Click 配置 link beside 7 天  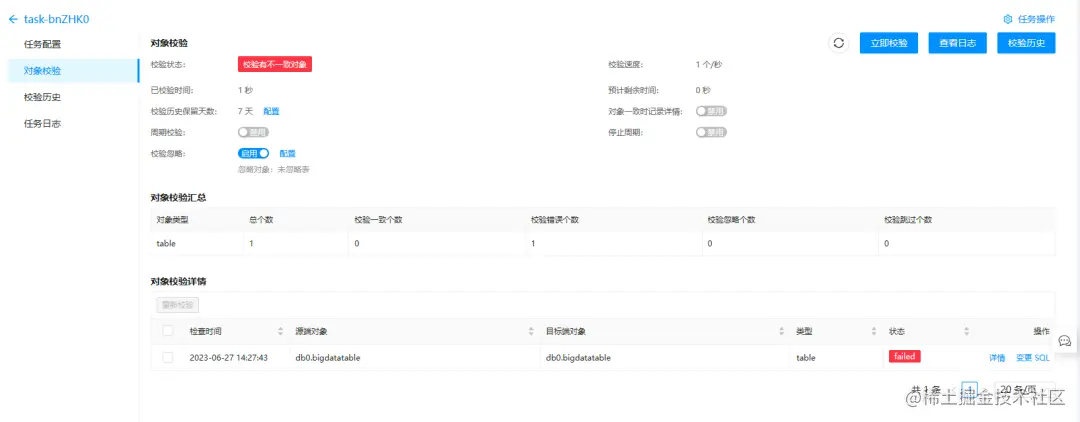(x=271, y=112)
